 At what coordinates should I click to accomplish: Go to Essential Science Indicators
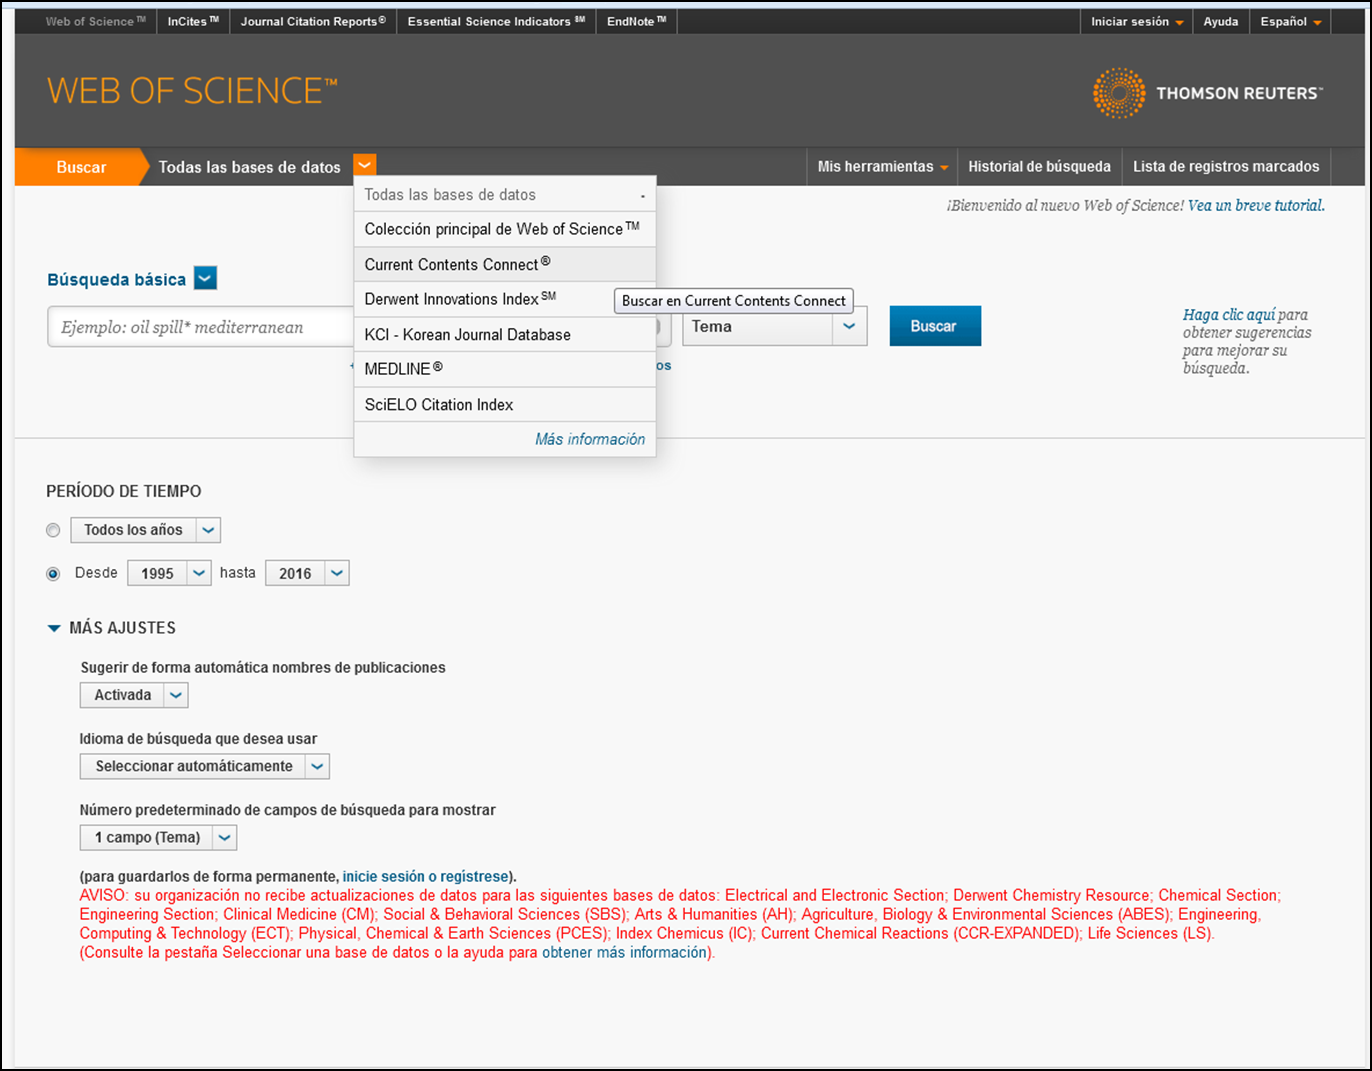pyautogui.click(x=496, y=21)
